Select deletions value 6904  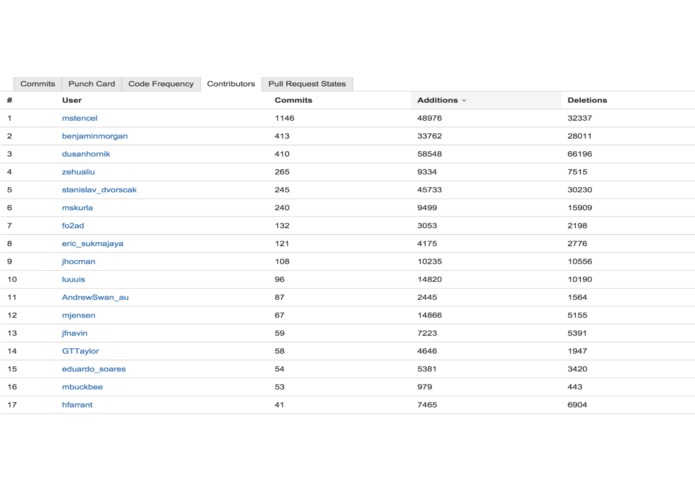point(577,405)
